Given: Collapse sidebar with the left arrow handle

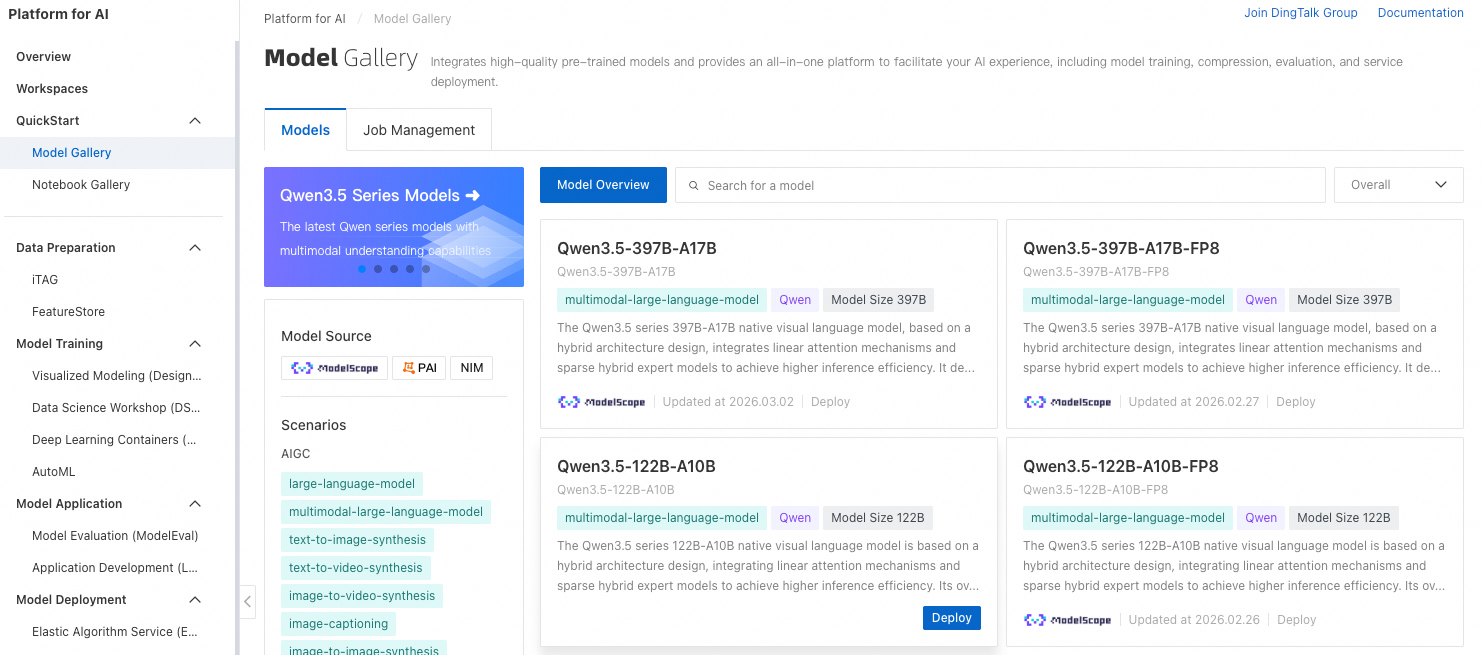Looking at the screenshot, I should point(248,602).
